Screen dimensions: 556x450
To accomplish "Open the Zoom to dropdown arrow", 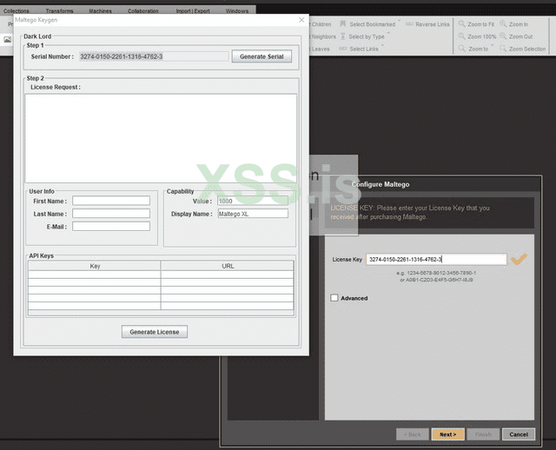I will (x=492, y=45).
